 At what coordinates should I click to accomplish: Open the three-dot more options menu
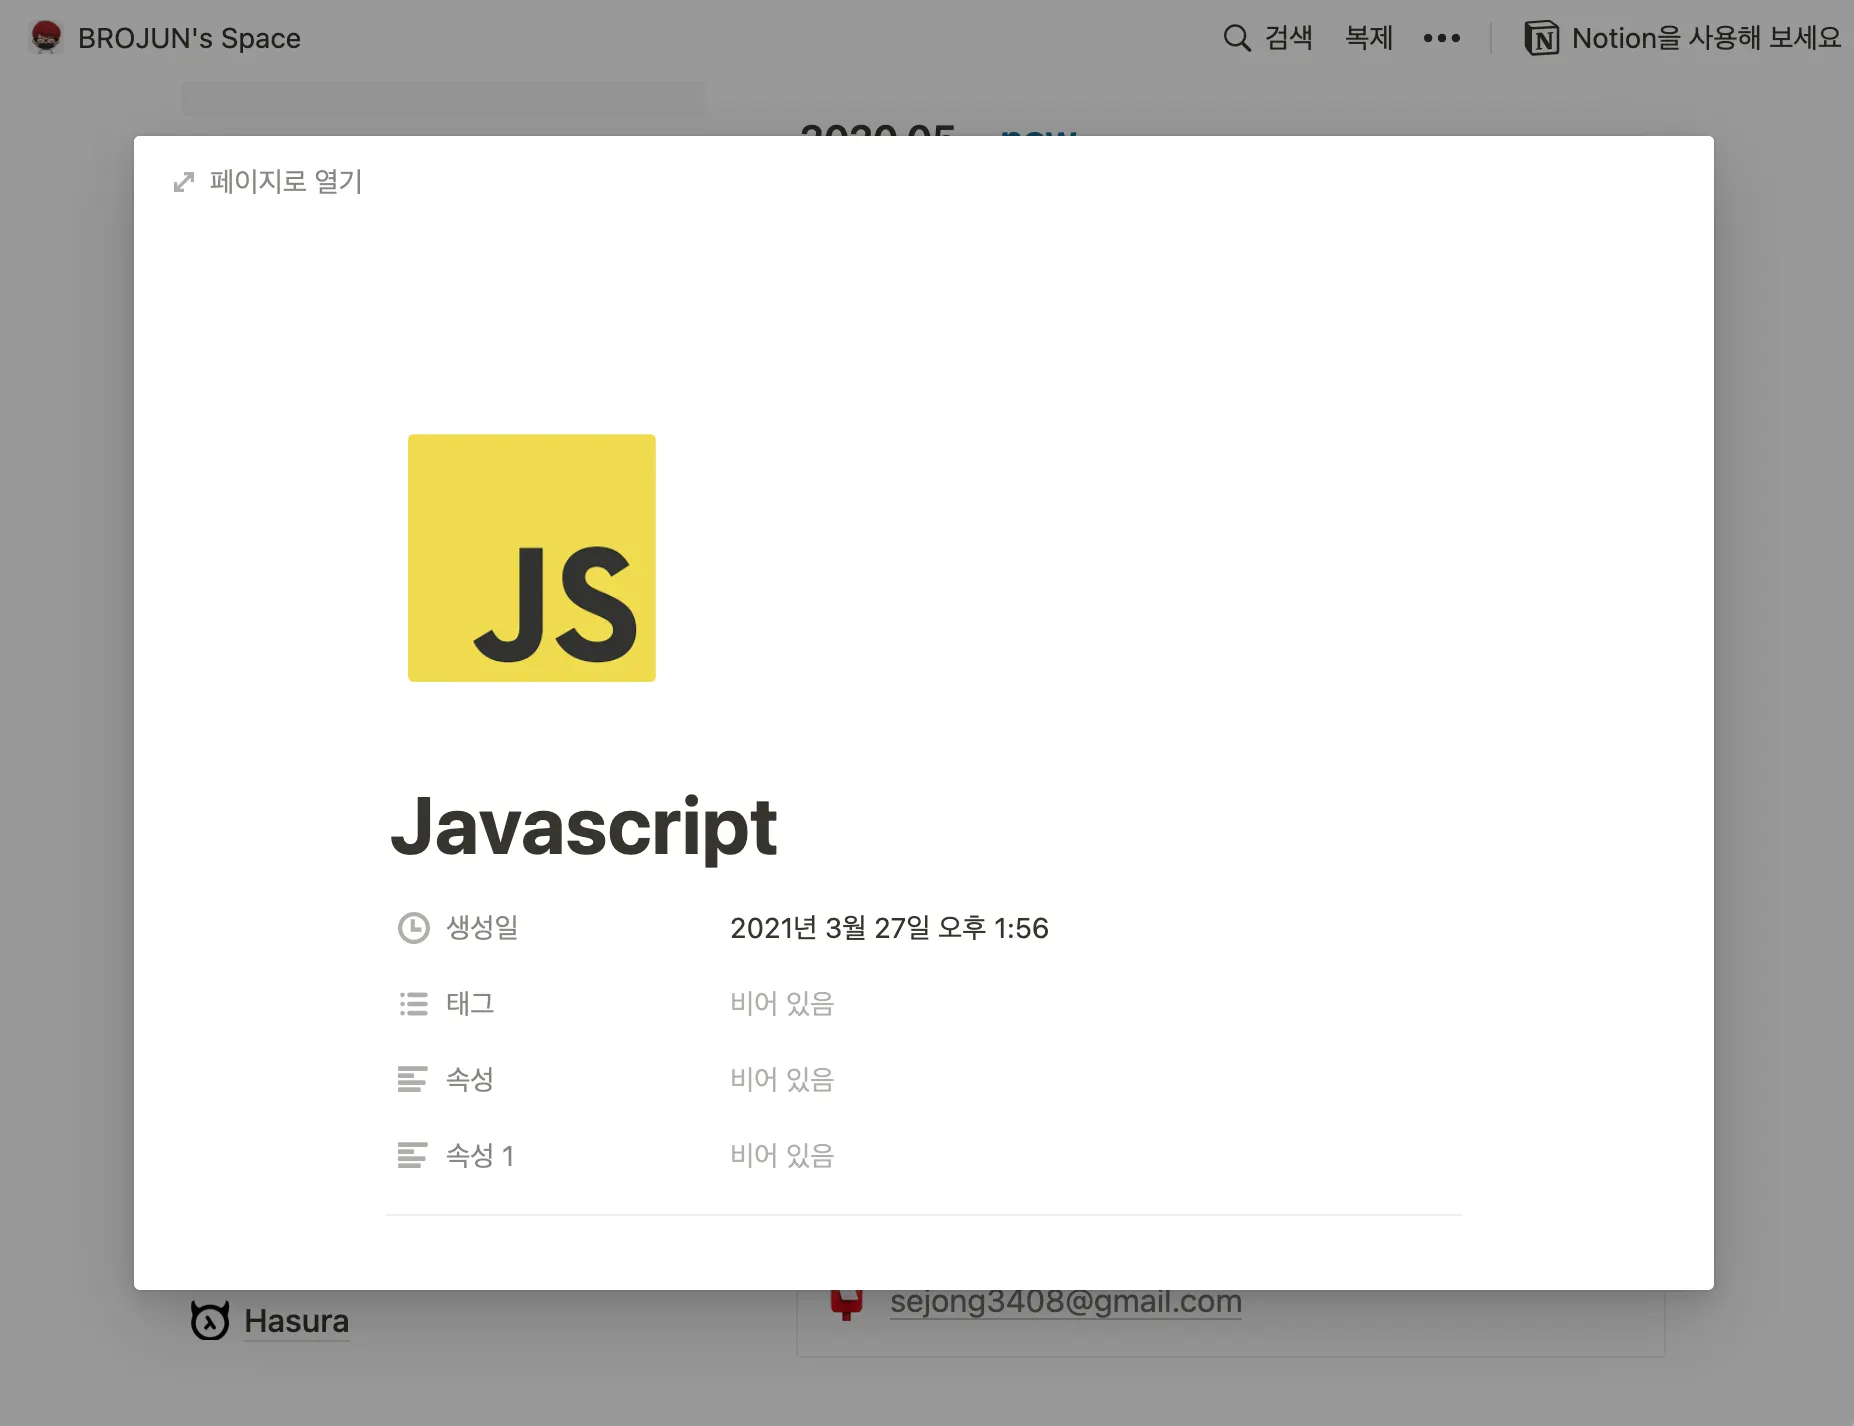[1442, 38]
